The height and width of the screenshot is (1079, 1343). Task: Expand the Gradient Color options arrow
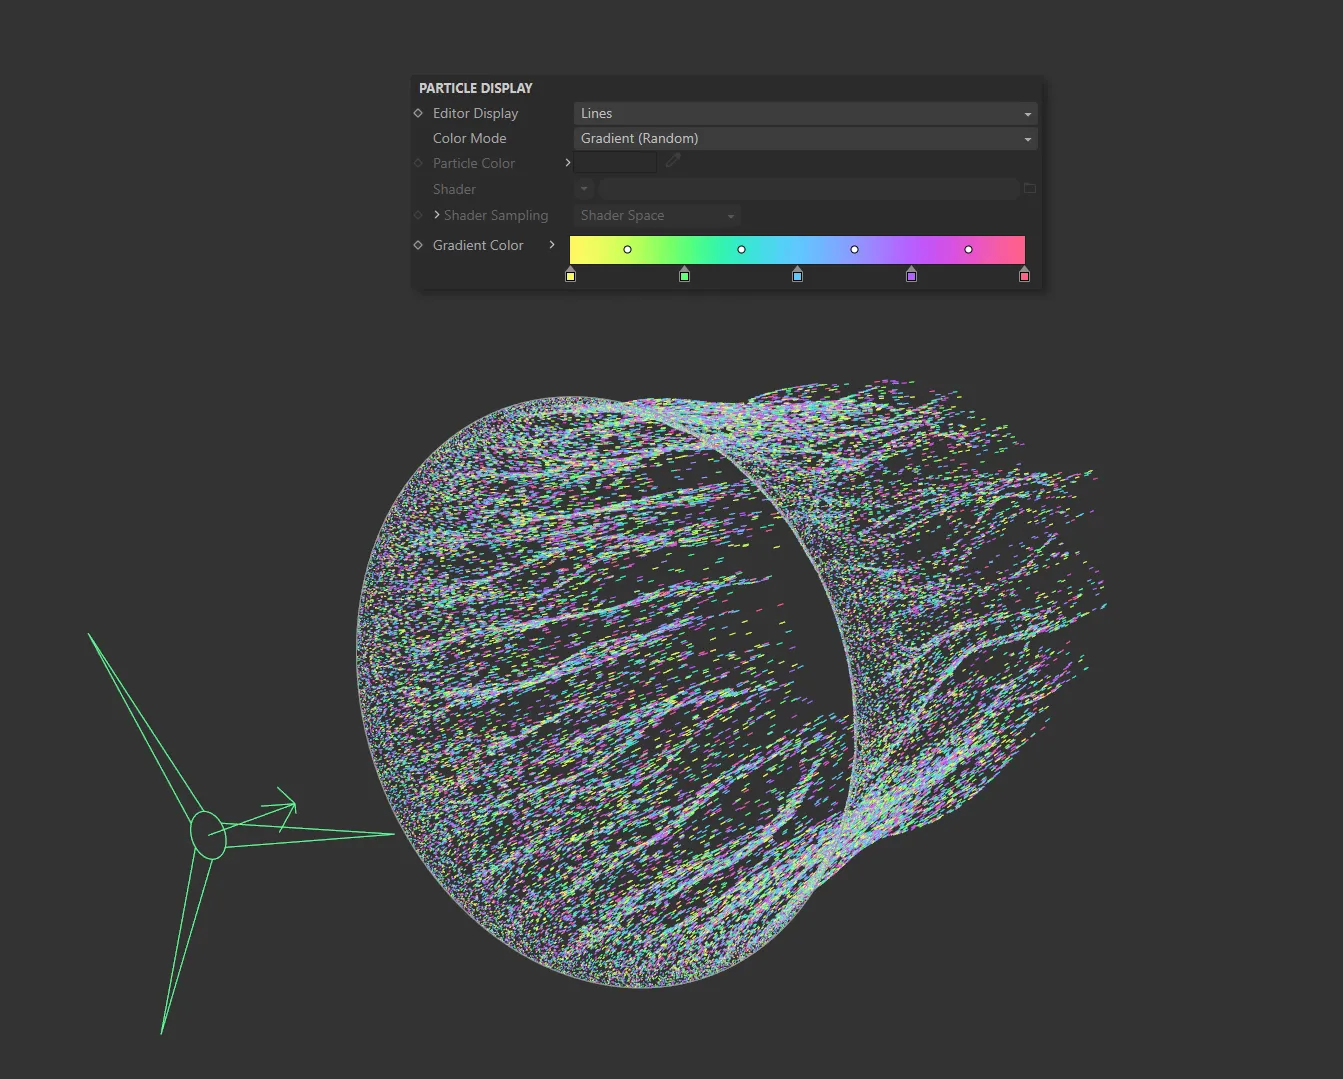pos(552,245)
